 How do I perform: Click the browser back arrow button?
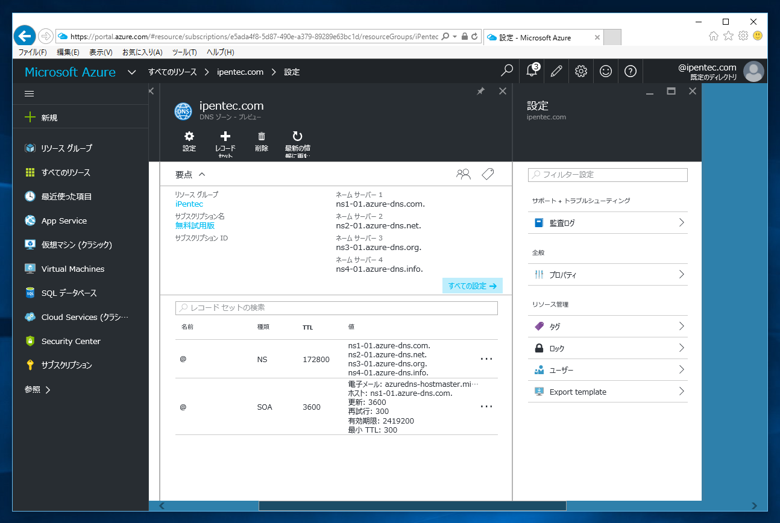(25, 36)
